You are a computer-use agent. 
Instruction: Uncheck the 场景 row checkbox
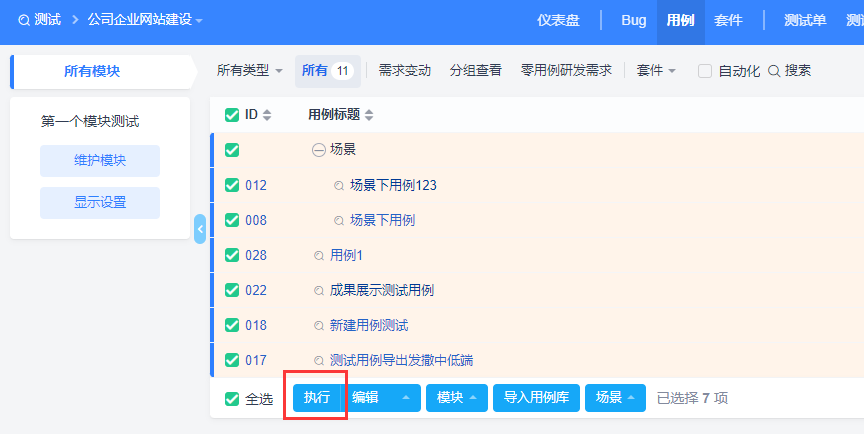(x=232, y=150)
